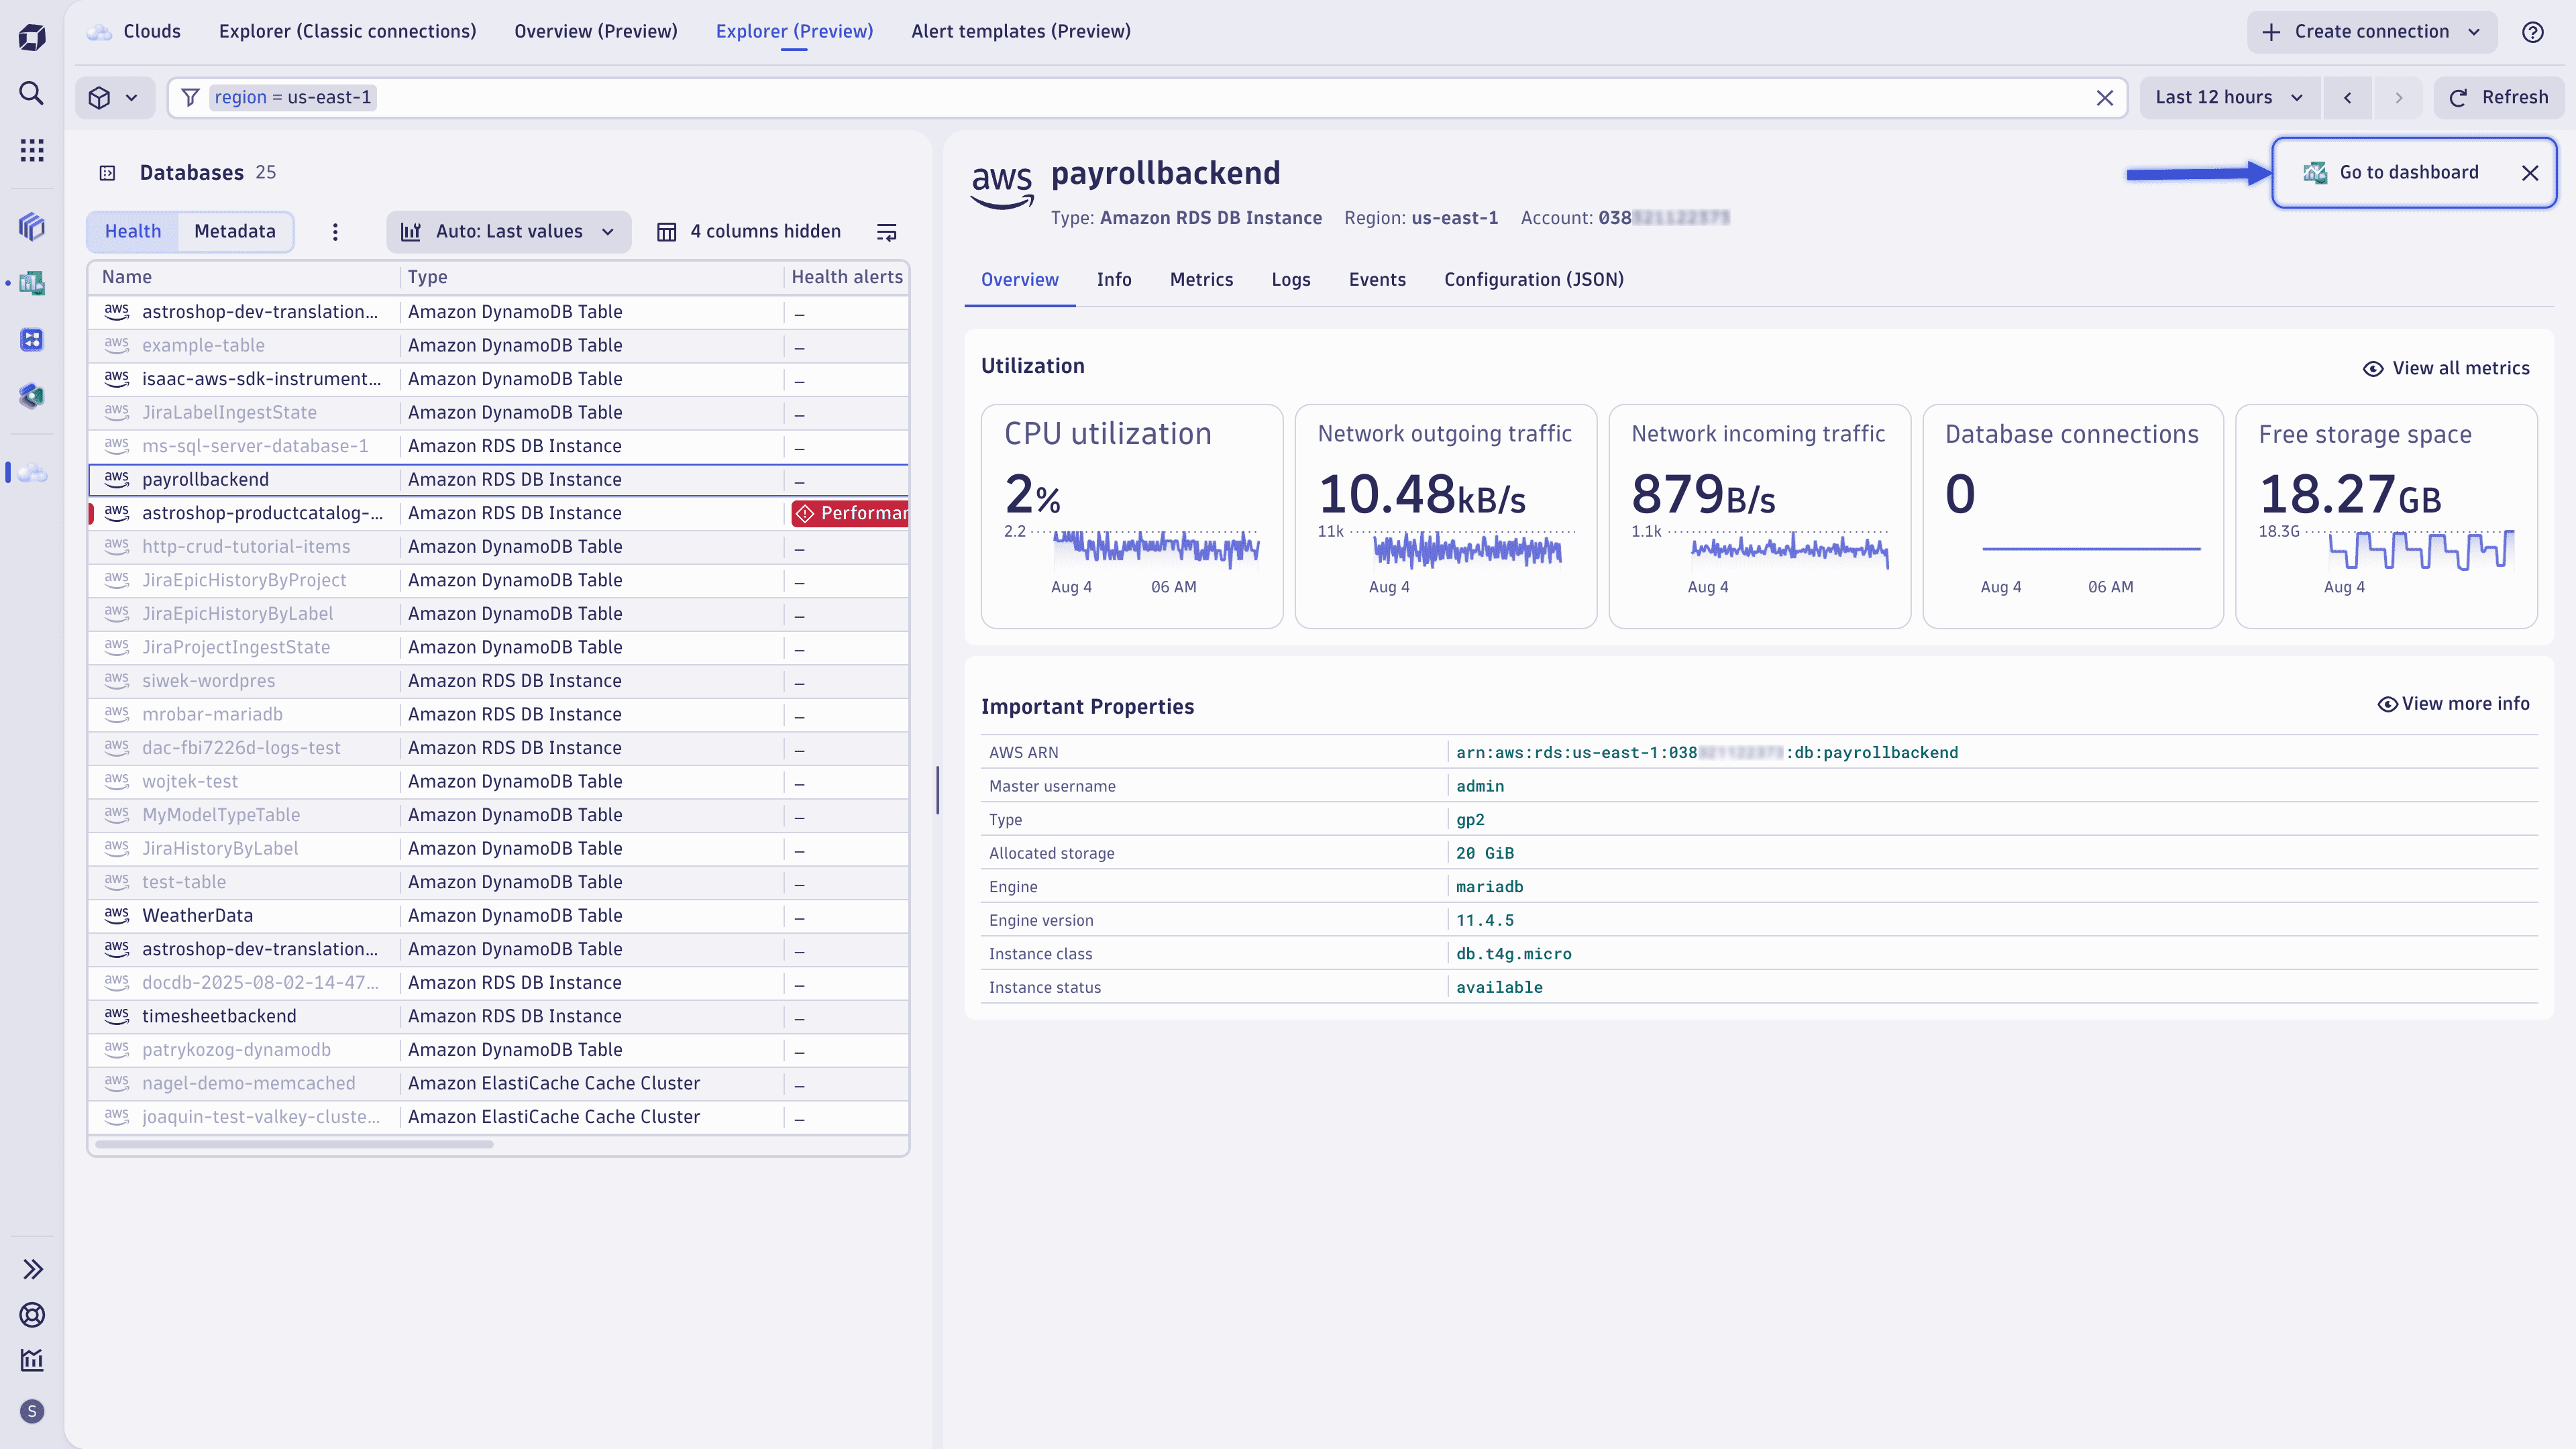This screenshot has height=1449, width=2576.
Task: Switch to the Metadata toggle view
Action: pos(235,232)
